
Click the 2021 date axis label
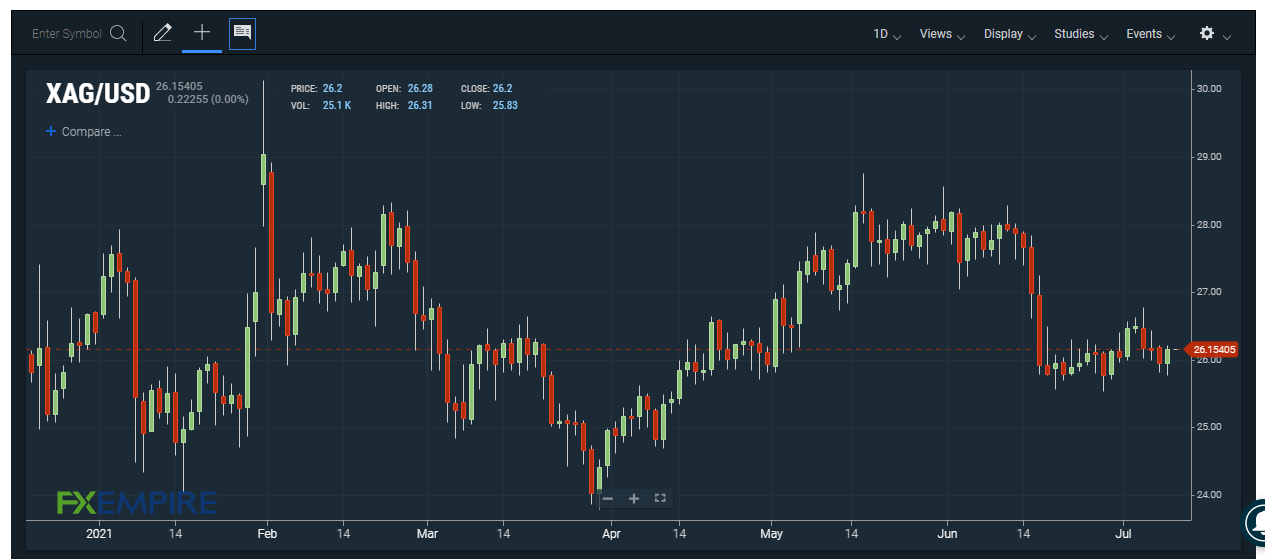[101, 534]
